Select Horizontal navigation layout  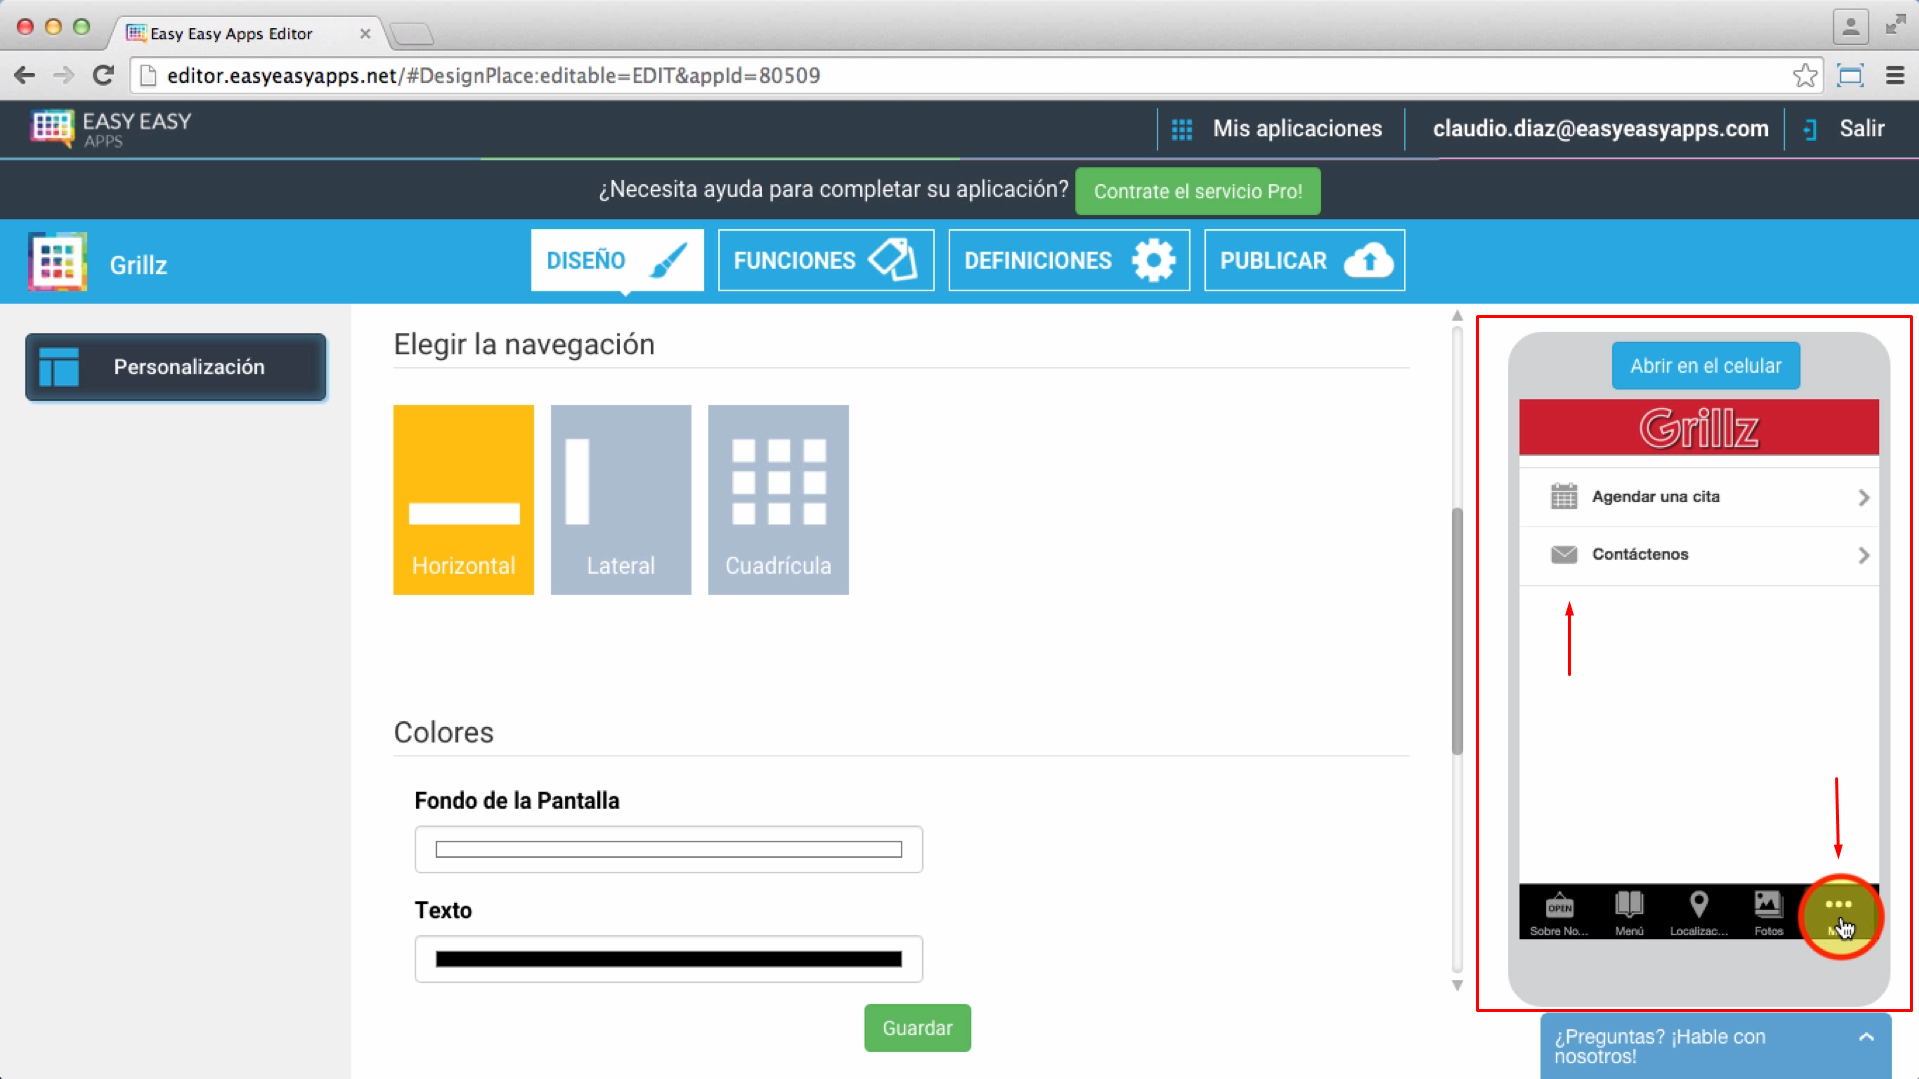(x=463, y=499)
